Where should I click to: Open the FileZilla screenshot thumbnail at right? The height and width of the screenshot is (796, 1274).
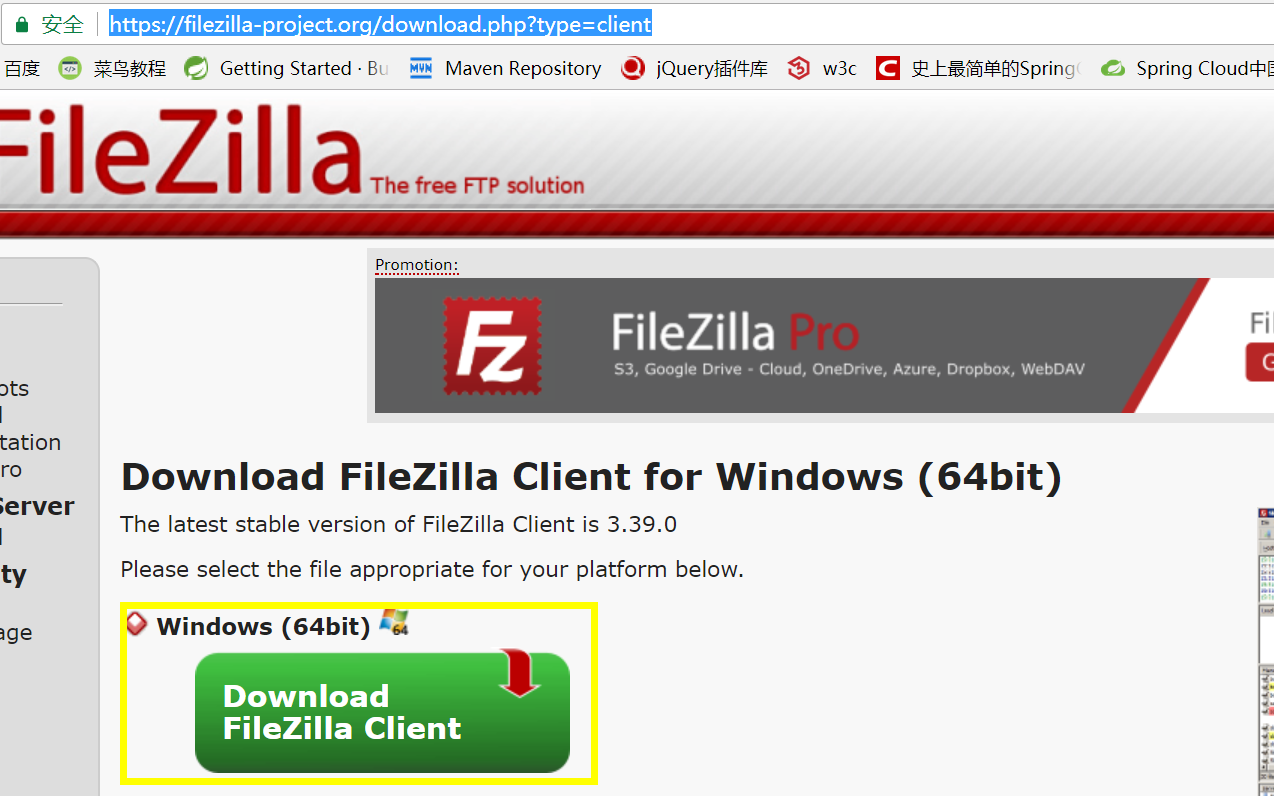pos(1266,650)
